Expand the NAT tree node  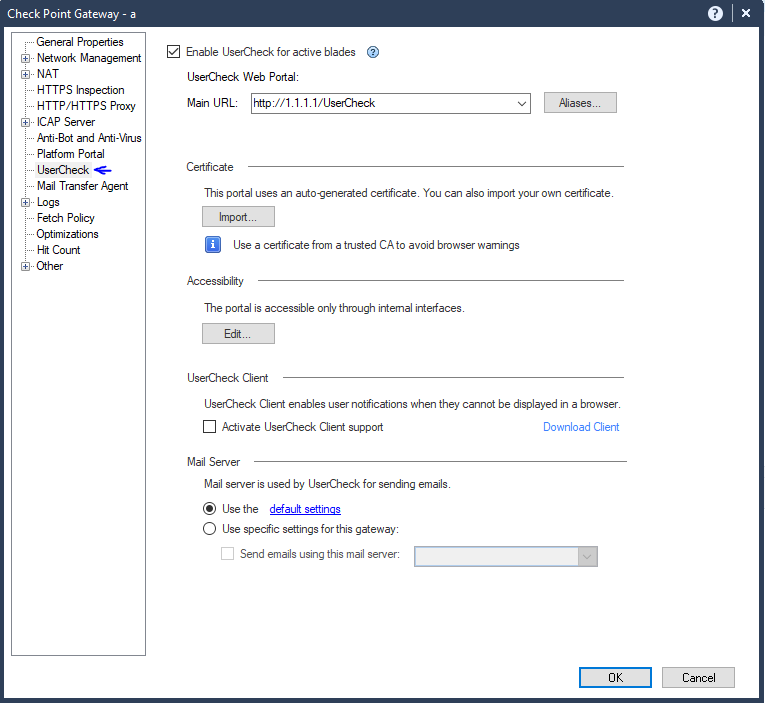point(26,74)
